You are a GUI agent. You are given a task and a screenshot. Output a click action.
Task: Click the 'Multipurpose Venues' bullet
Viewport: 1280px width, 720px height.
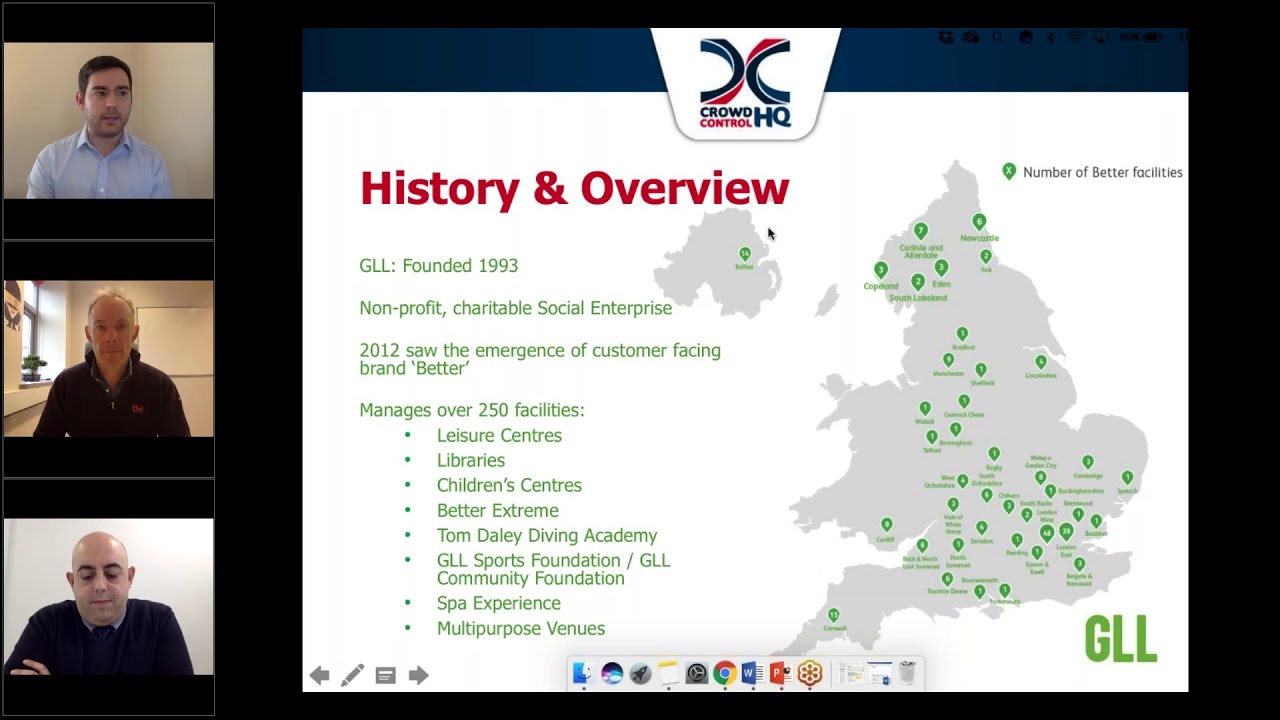pos(520,629)
